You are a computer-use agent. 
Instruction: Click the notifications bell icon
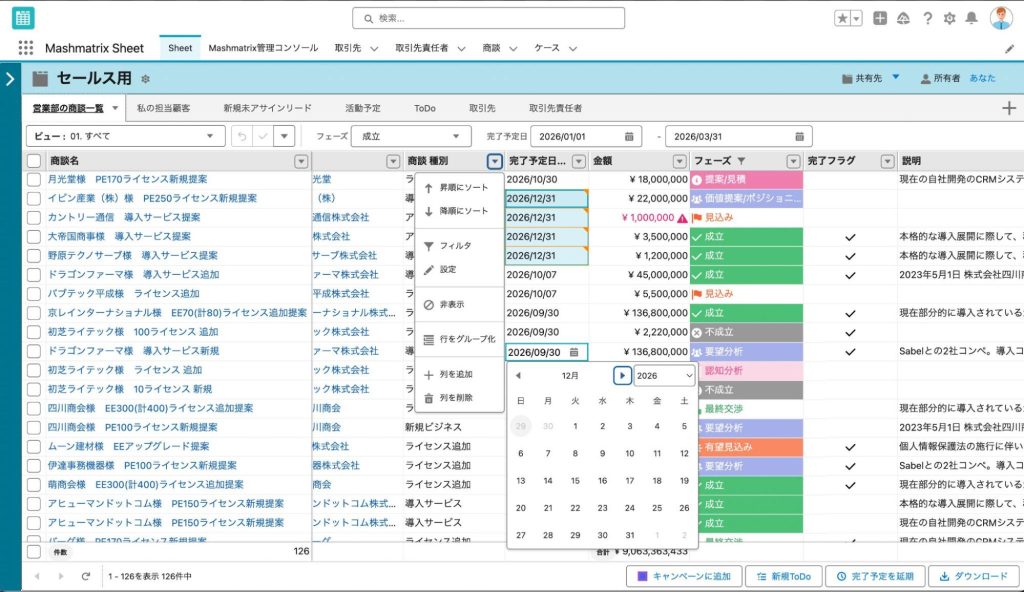[x=971, y=18]
